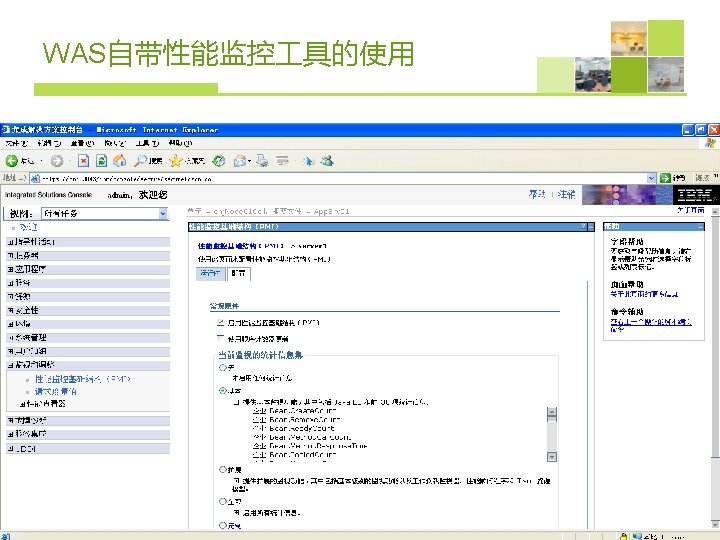Click the Favorites star icon
The height and width of the screenshot is (540, 720).
point(175,161)
